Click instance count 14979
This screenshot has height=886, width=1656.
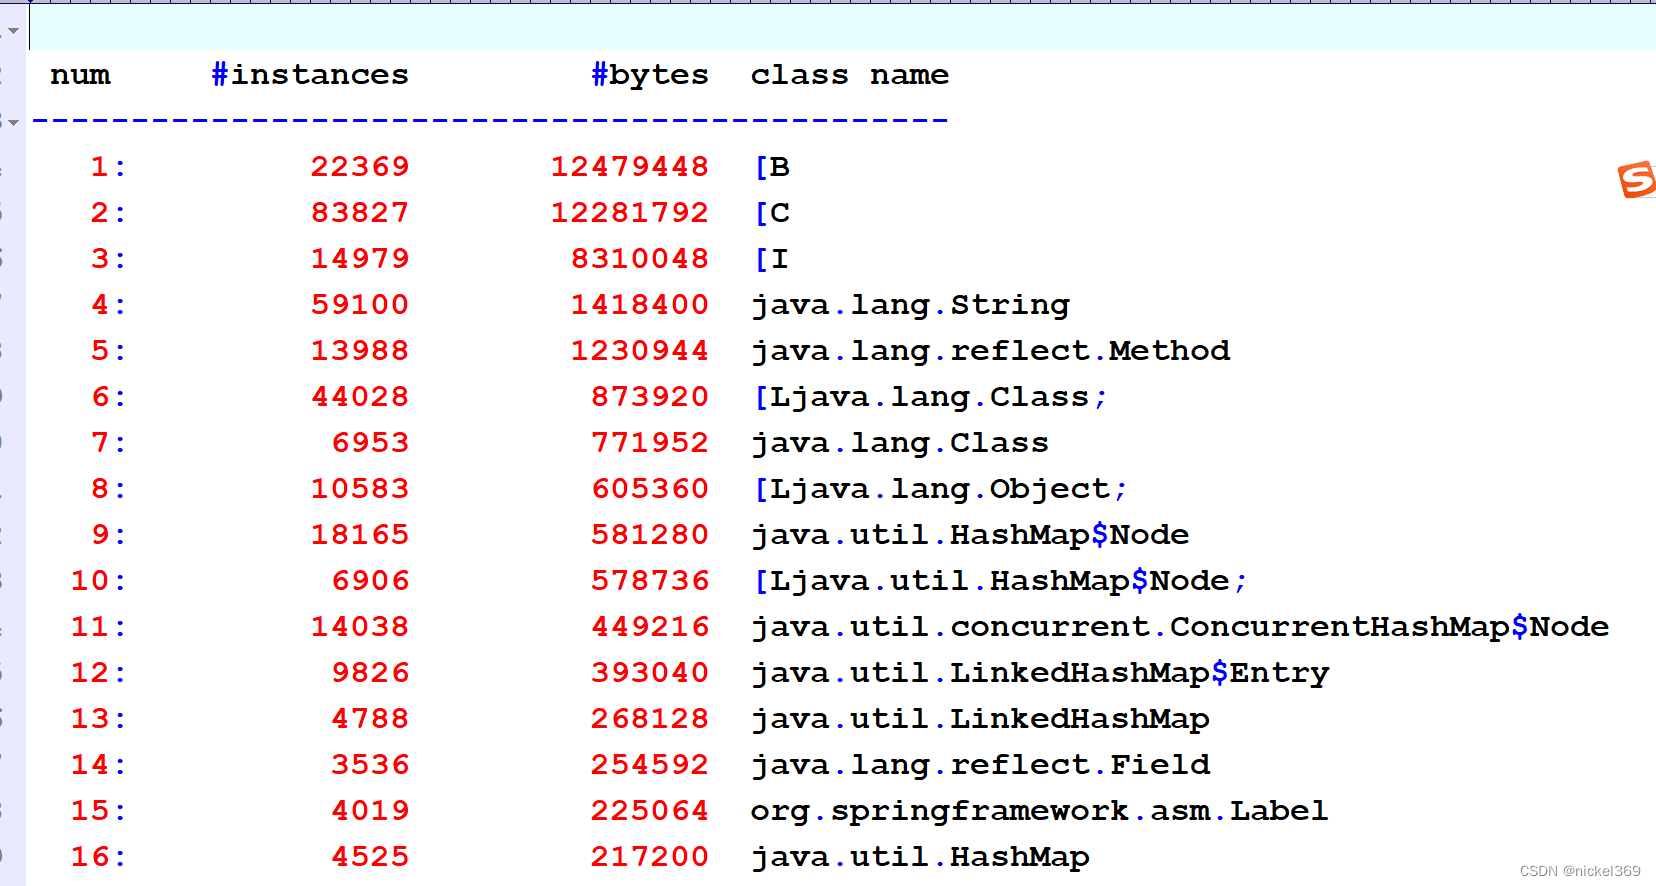tap(360, 259)
